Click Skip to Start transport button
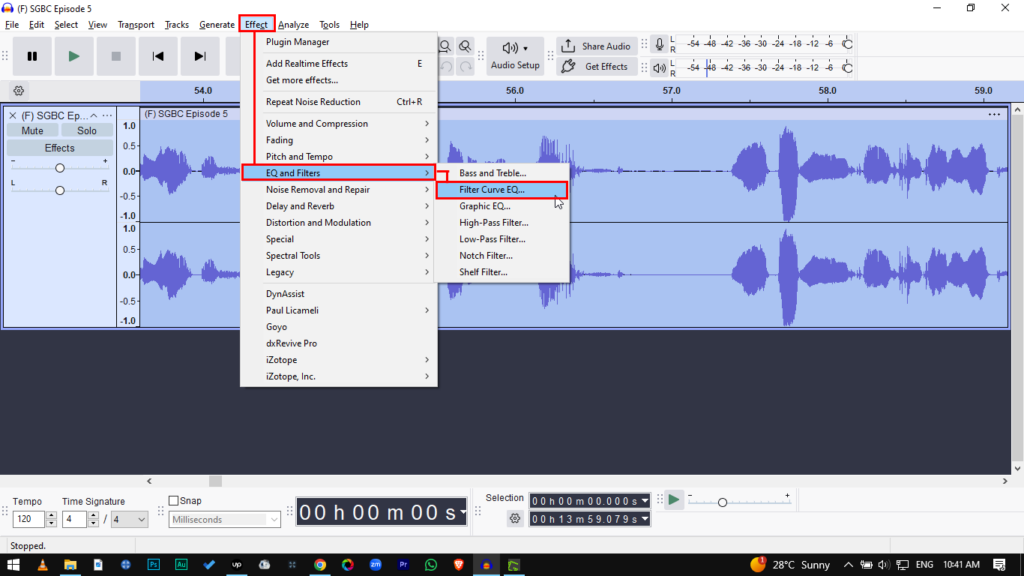Image resolution: width=1024 pixels, height=576 pixels. [158, 57]
